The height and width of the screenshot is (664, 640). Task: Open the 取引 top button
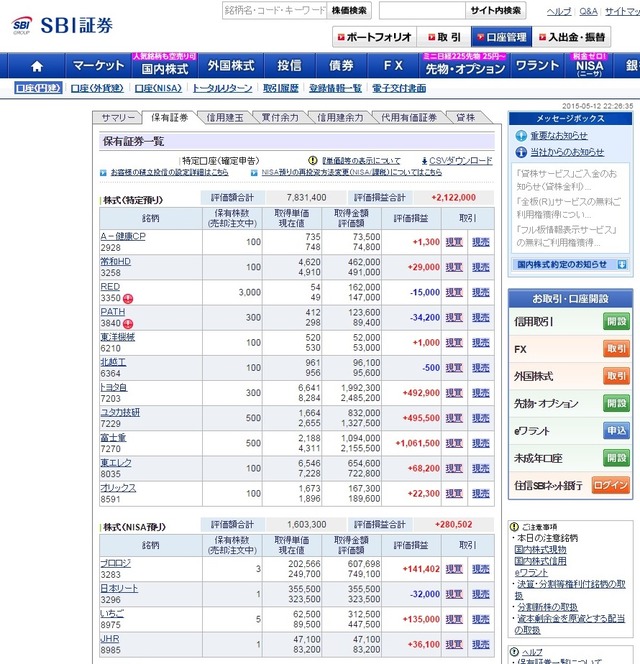tap(444, 37)
